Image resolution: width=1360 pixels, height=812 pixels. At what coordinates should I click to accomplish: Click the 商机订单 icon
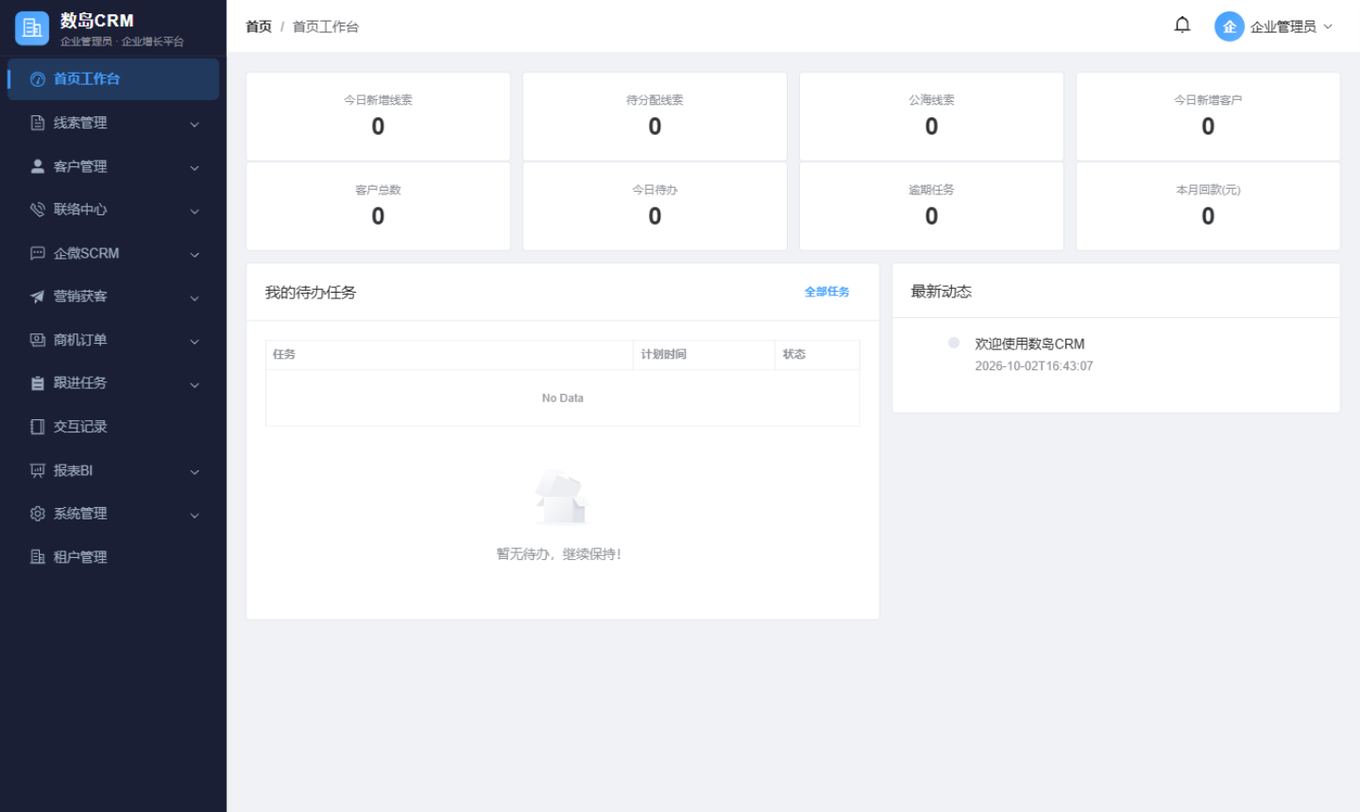[x=38, y=340]
